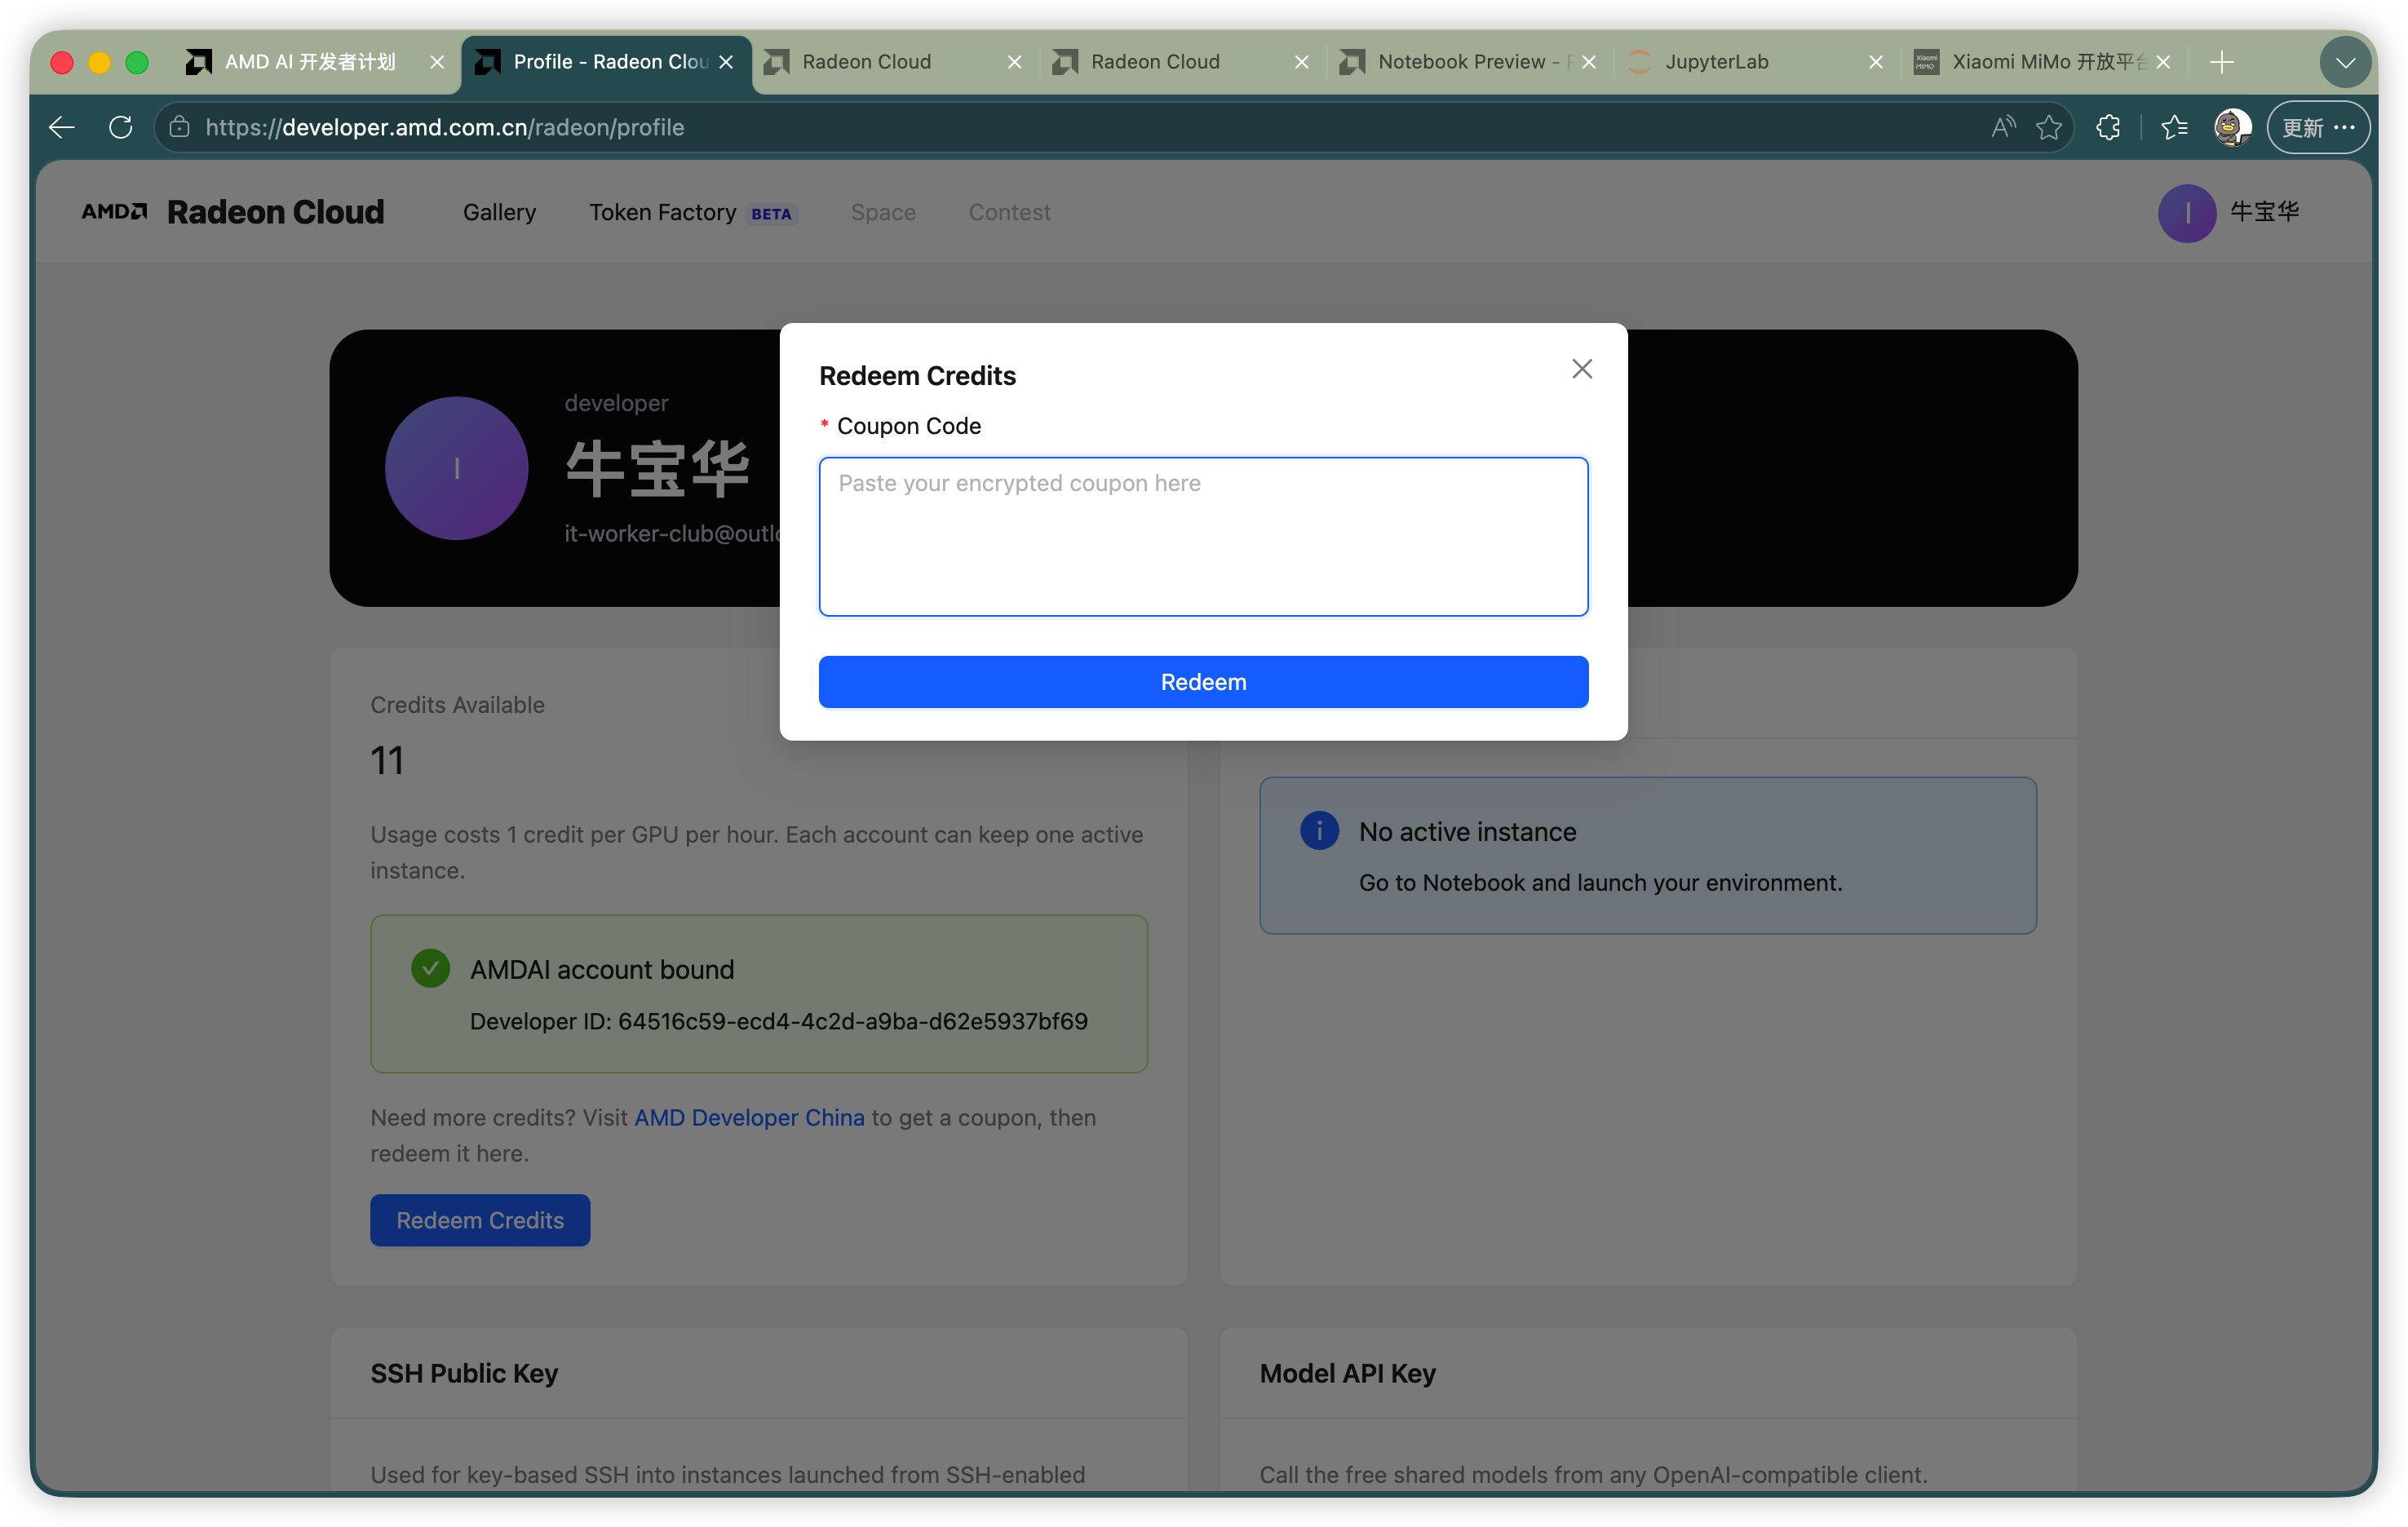This screenshot has height=1527, width=2408.
Task: Open the Contest navigation item
Action: pyautogui.click(x=1009, y=212)
